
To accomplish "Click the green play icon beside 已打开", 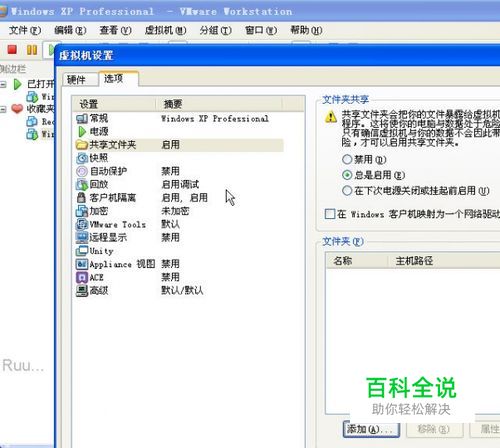I will (18, 84).
